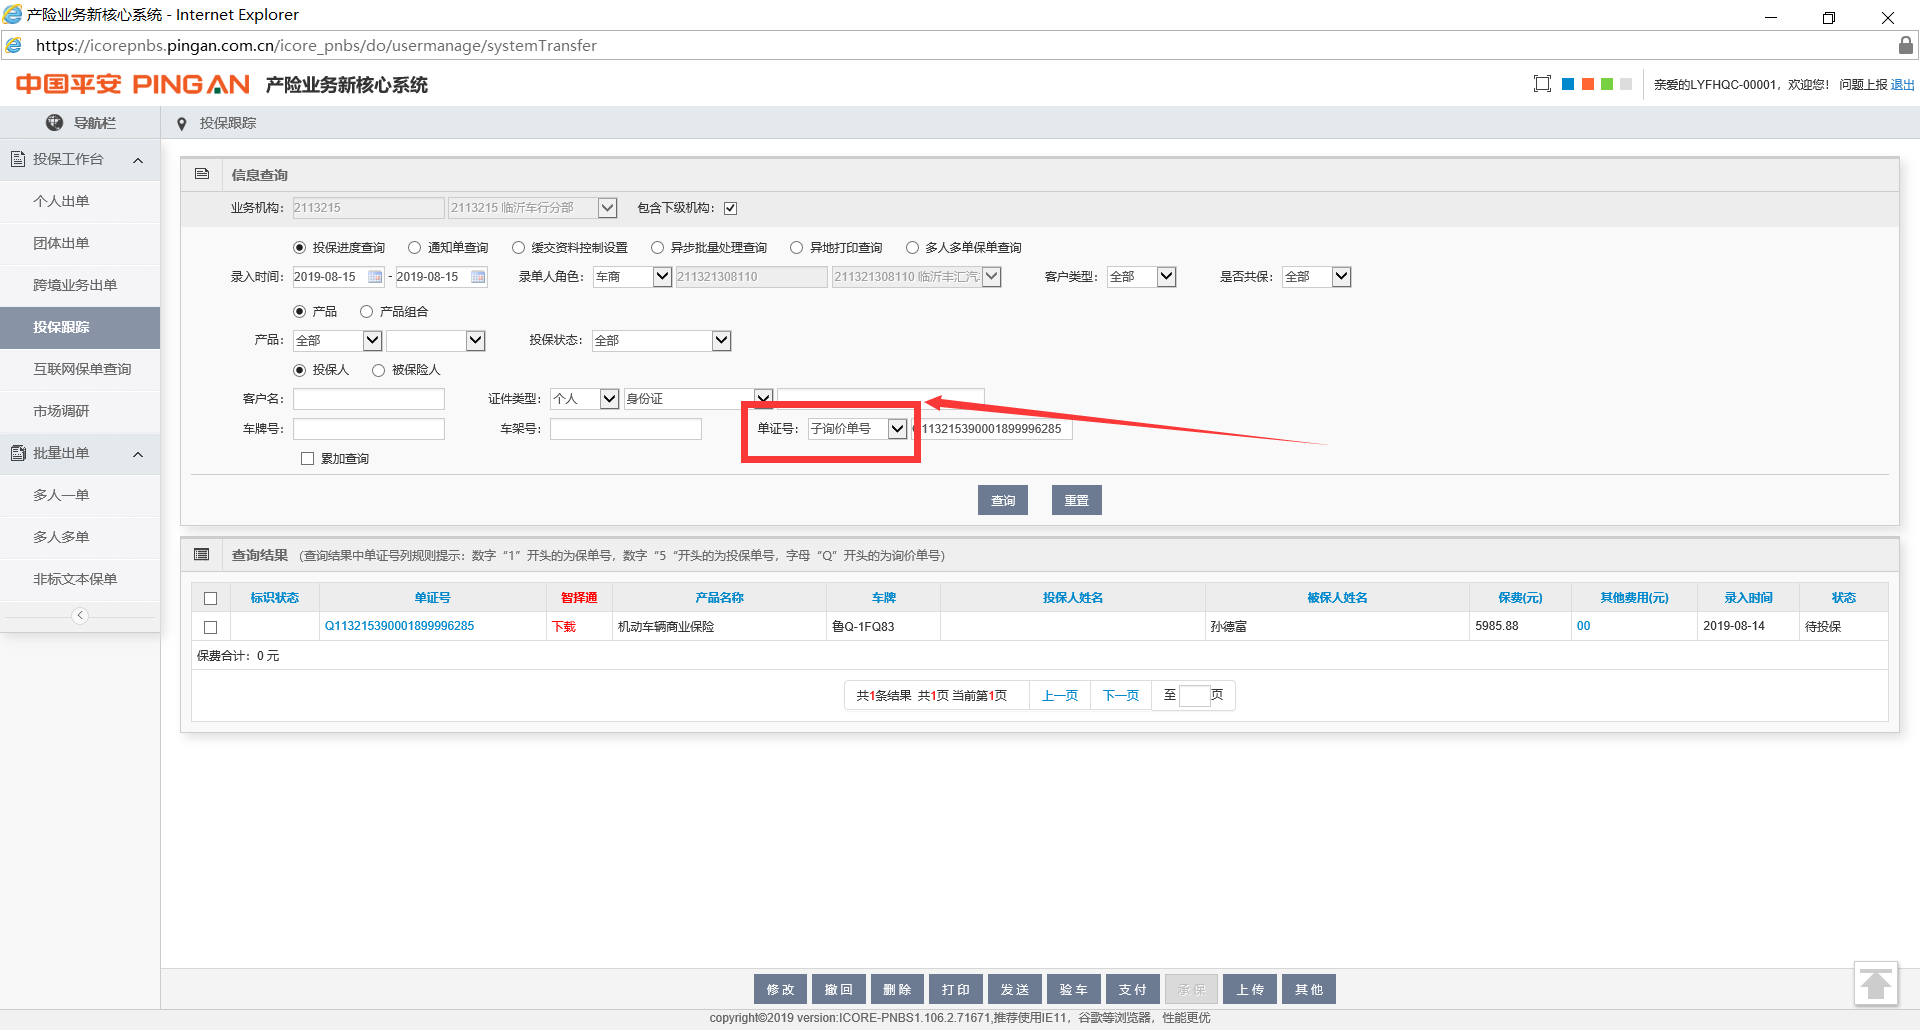
Task: Collapse the sidebar with the left arrow
Action: (x=80, y=615)
